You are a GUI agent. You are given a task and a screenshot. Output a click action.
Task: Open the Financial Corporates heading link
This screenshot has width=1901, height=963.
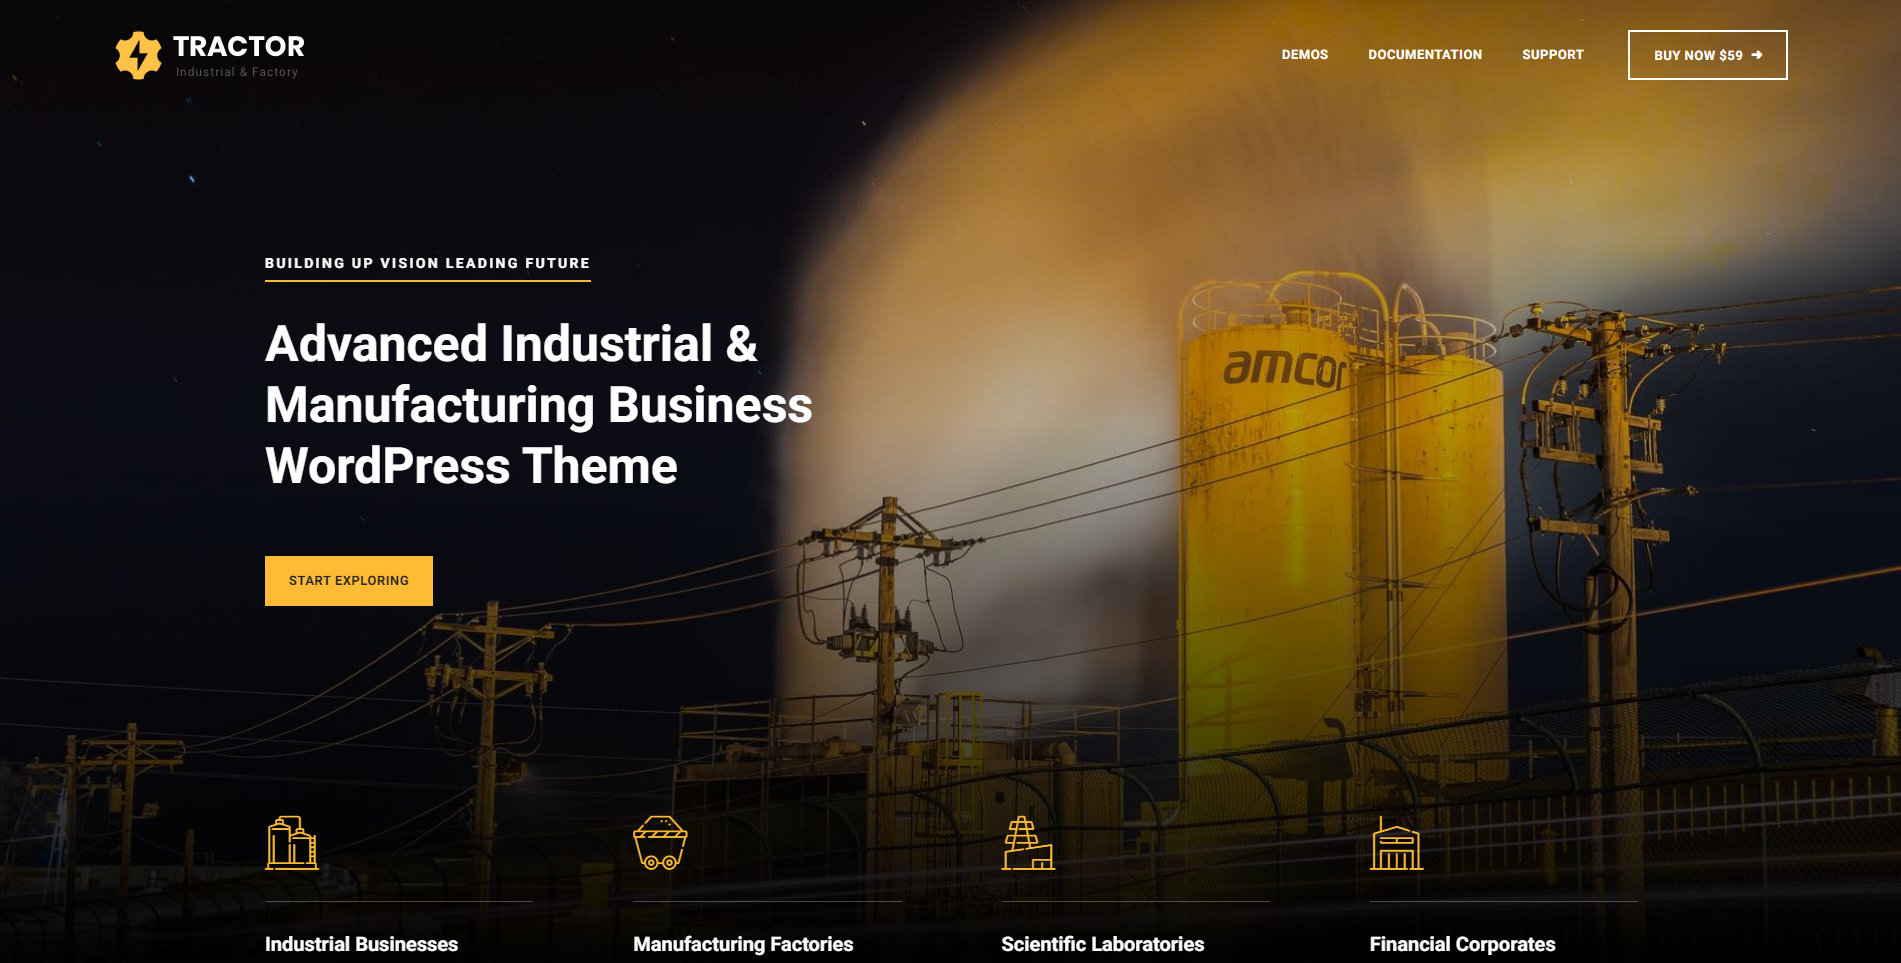[1462, 944]
